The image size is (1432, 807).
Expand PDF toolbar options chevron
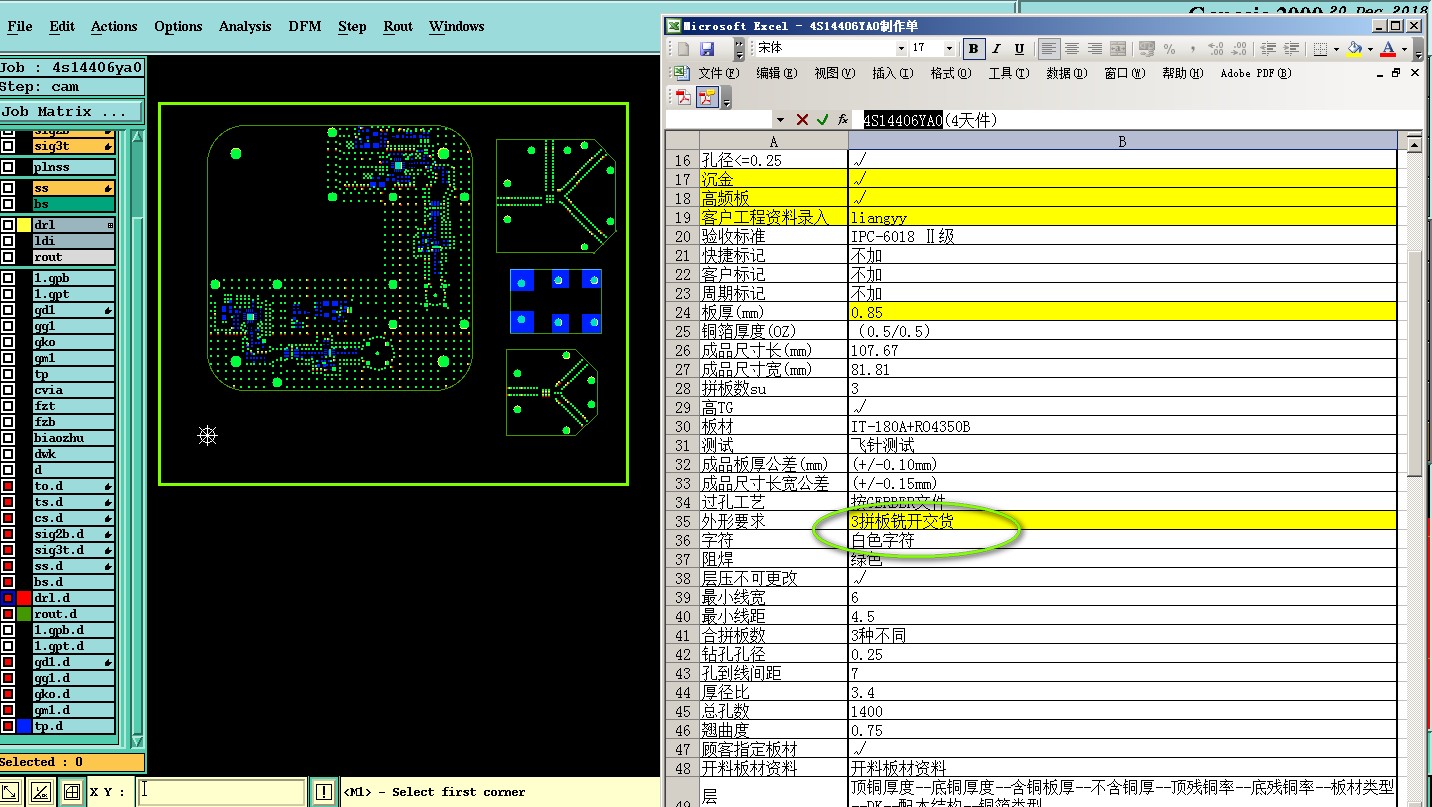(727, 98)
